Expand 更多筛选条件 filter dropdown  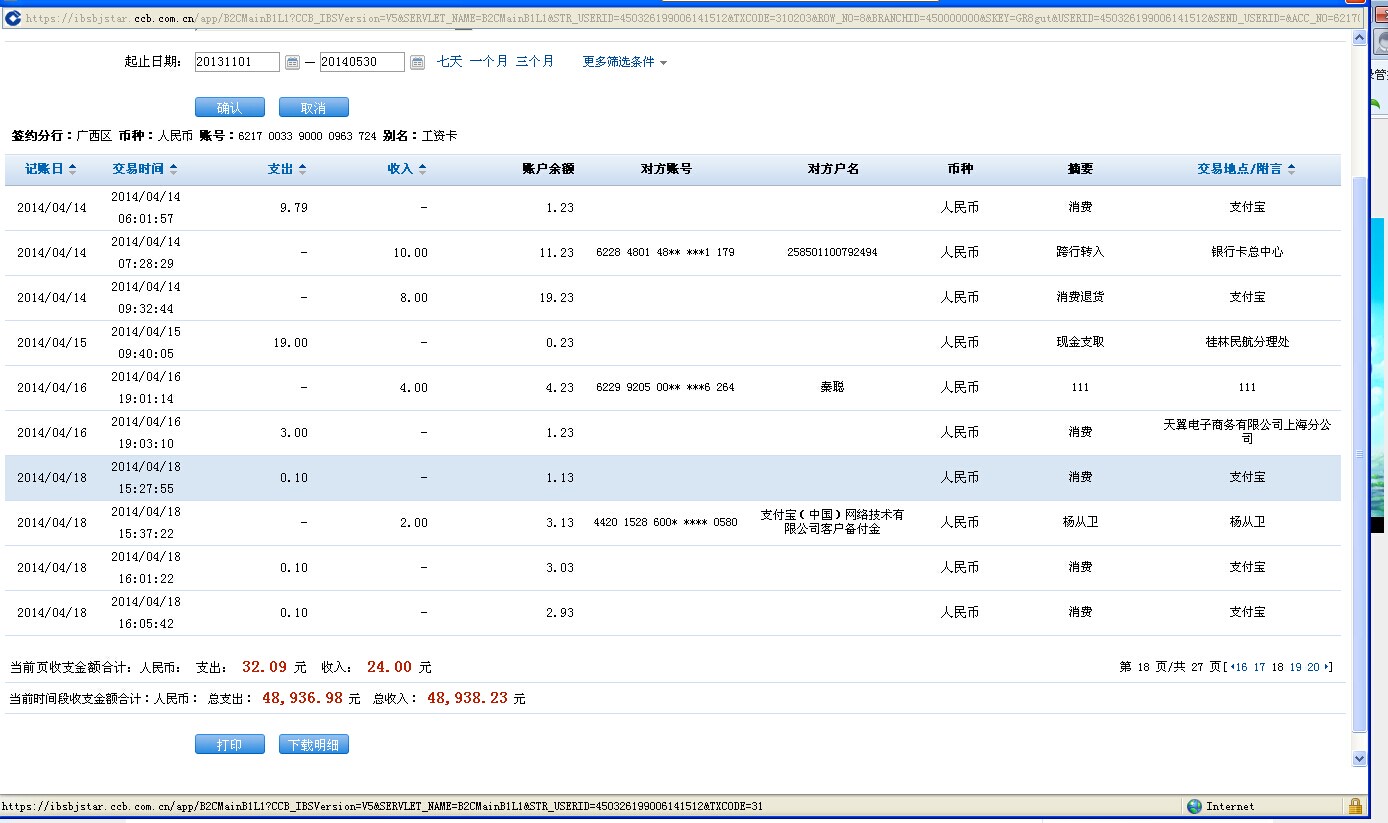coord(624,62)
